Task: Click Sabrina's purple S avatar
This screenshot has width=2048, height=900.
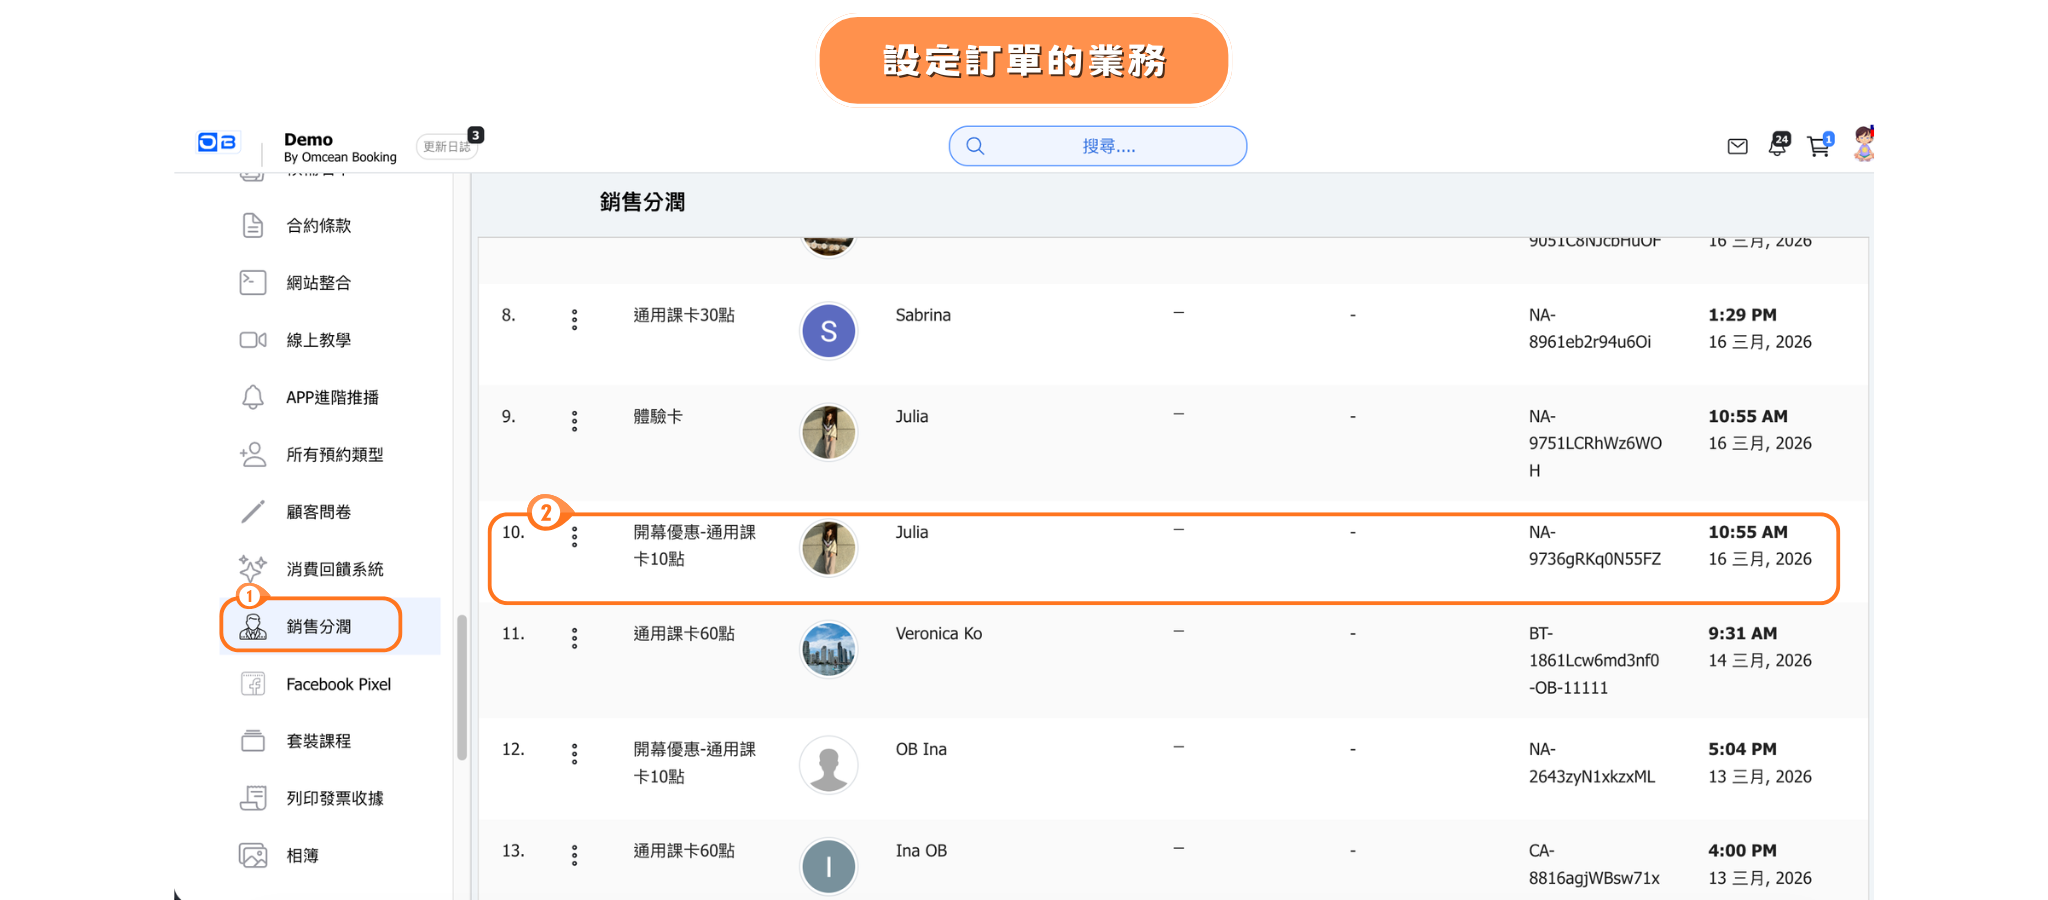Action: [828, 331]
